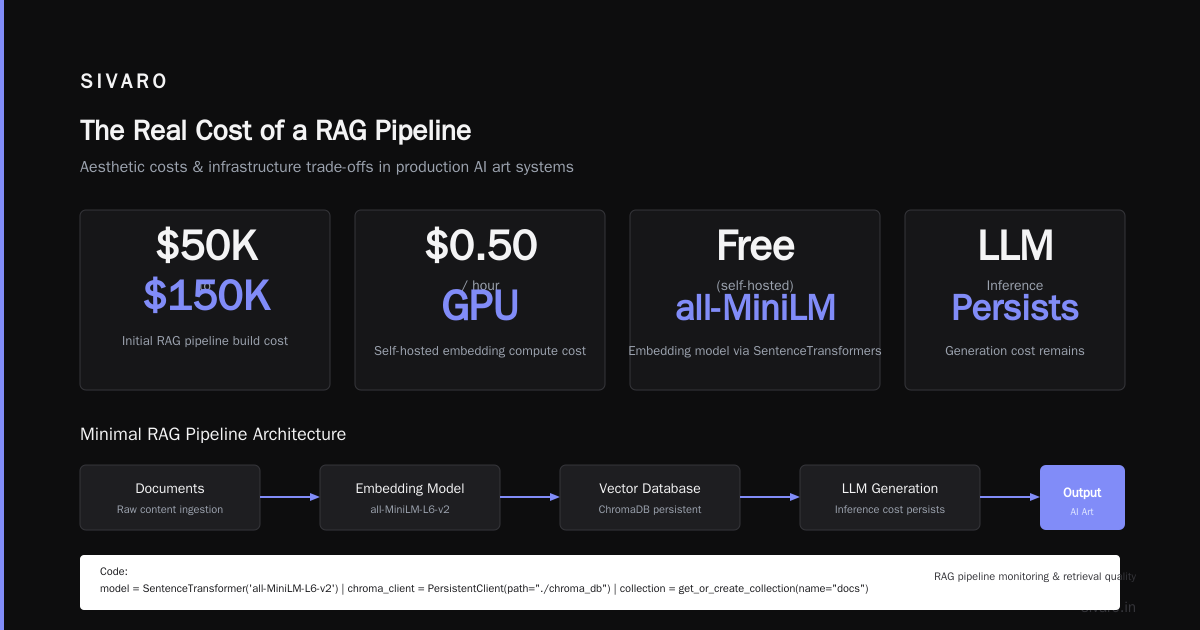
Task: Click the 'The Real Cost of a RAG Pipeline' title
Action: [x=275, y=131]
